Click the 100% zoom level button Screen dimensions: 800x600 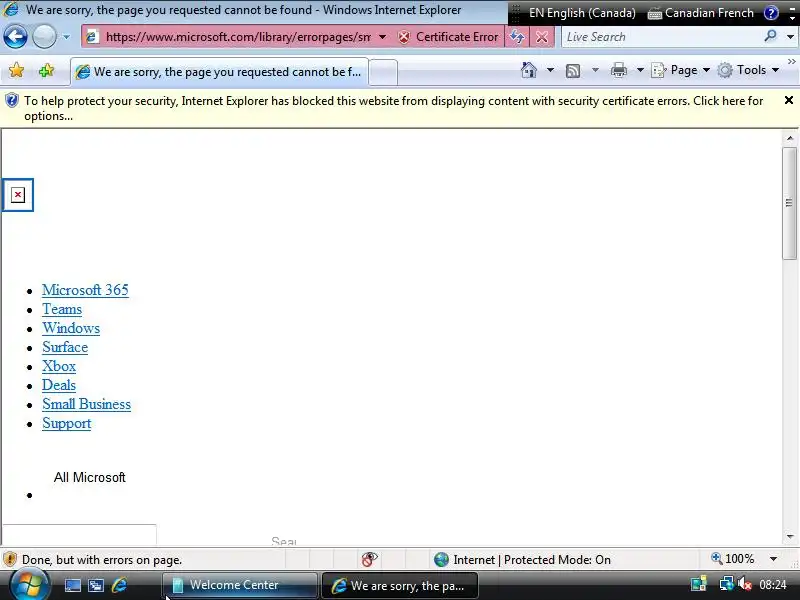tap(733, 559)
